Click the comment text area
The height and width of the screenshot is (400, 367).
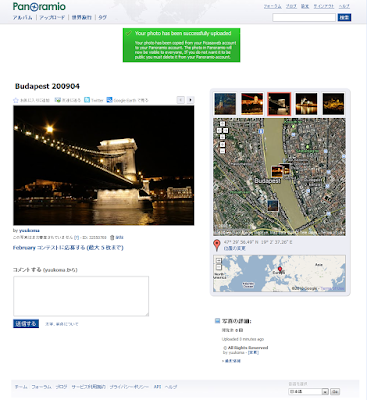click(x=81, y=296)
